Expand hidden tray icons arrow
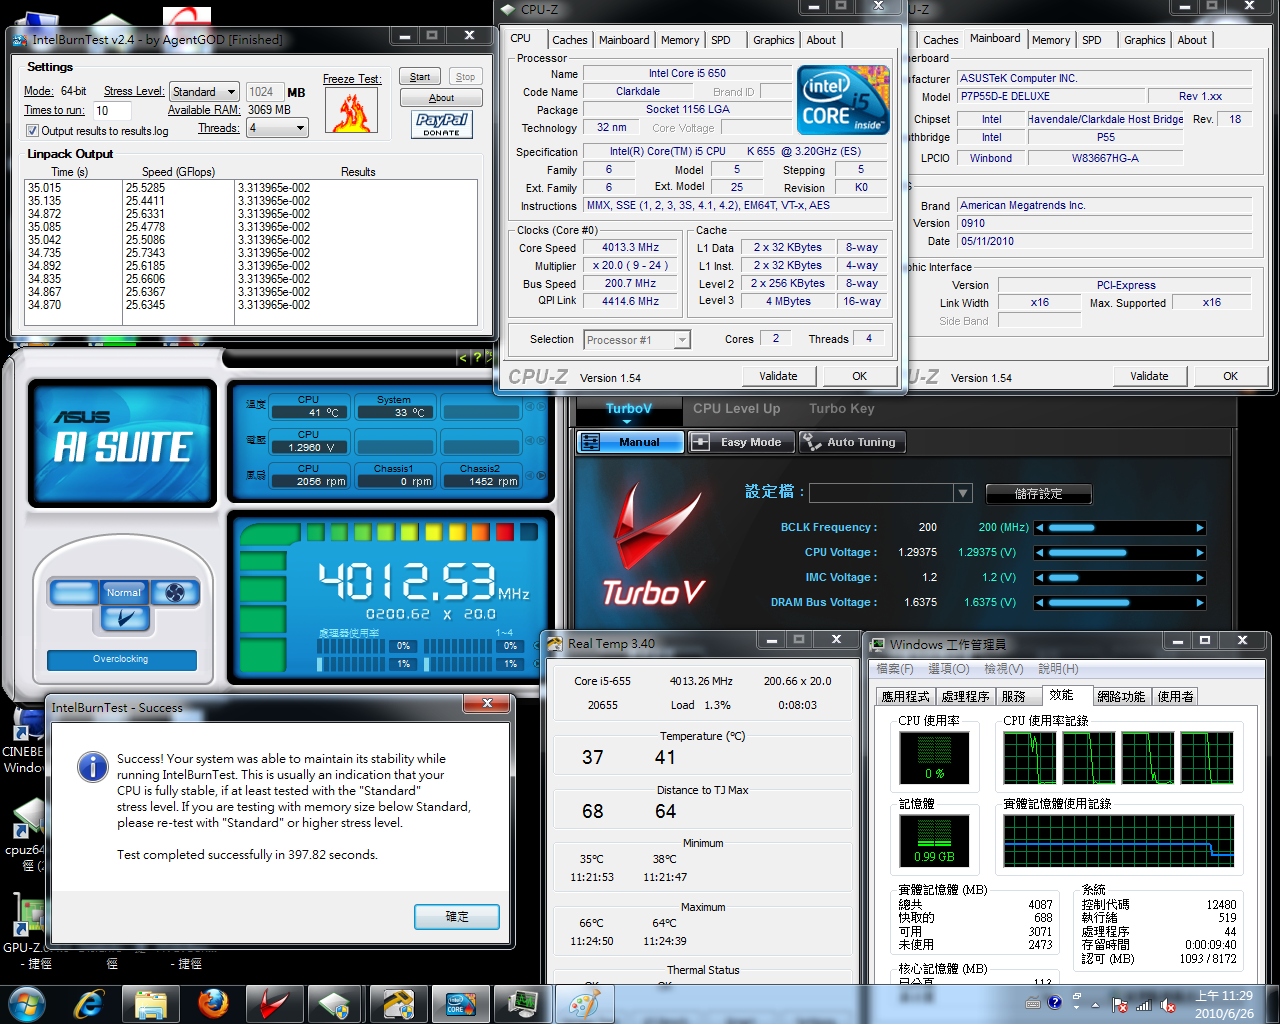The width and height of the screenshot is (1280, 1024). (x=1095, y=1005)
